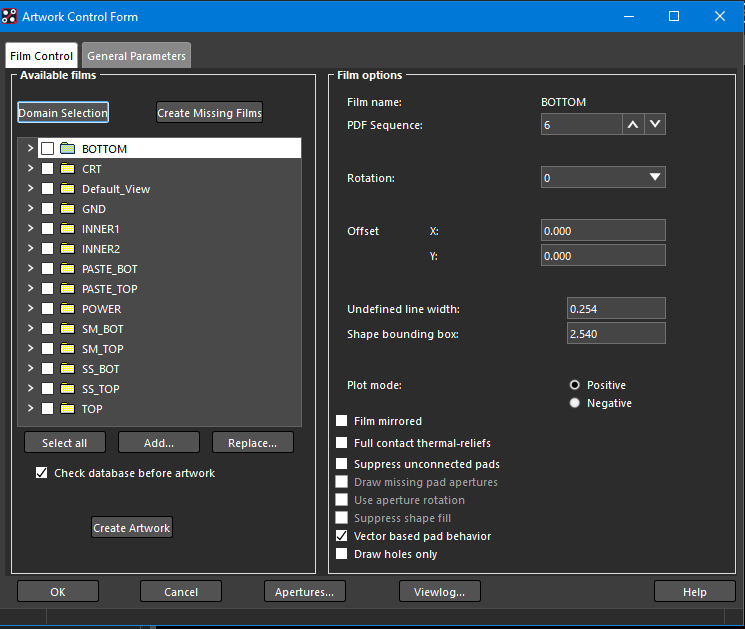Click the Shape bounding box field
Viewport: 745px width, 629px height.
pos(616,334)
